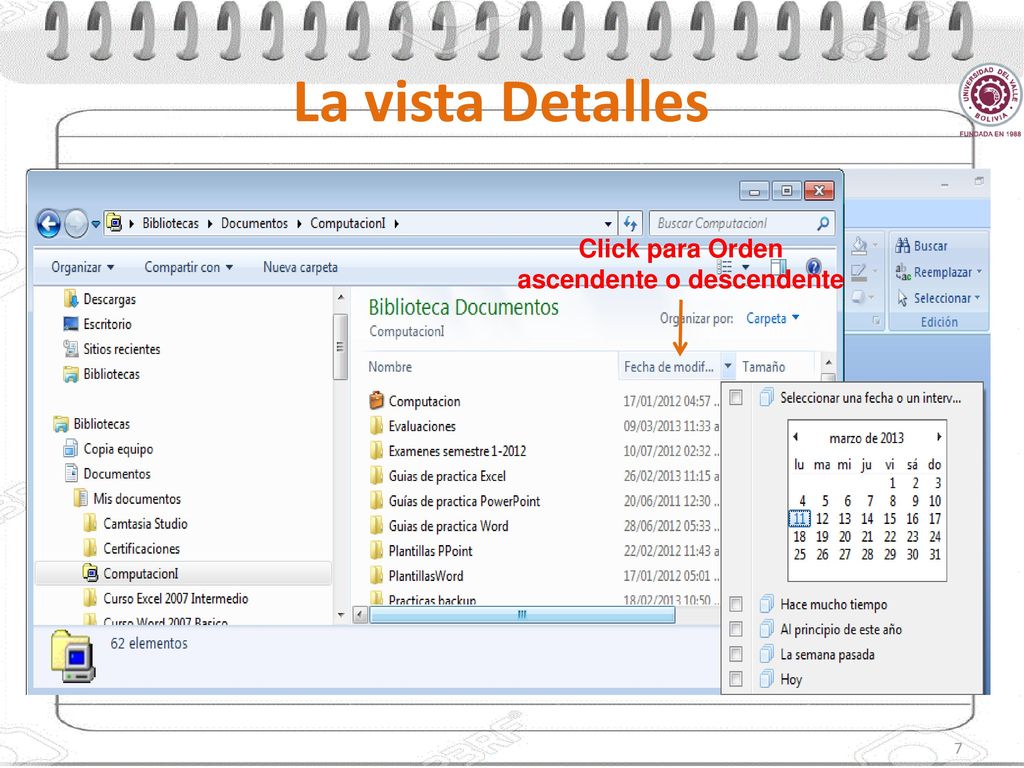Image resolution: width=1024 pixels, height=768 pixels.
Task: Select Curso Excel 2007 Intermedio folder
Action: 166,598
